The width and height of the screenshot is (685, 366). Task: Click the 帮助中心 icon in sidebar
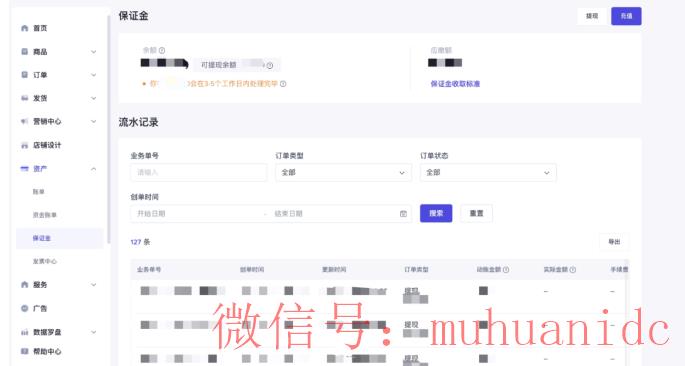coord(24,351)
